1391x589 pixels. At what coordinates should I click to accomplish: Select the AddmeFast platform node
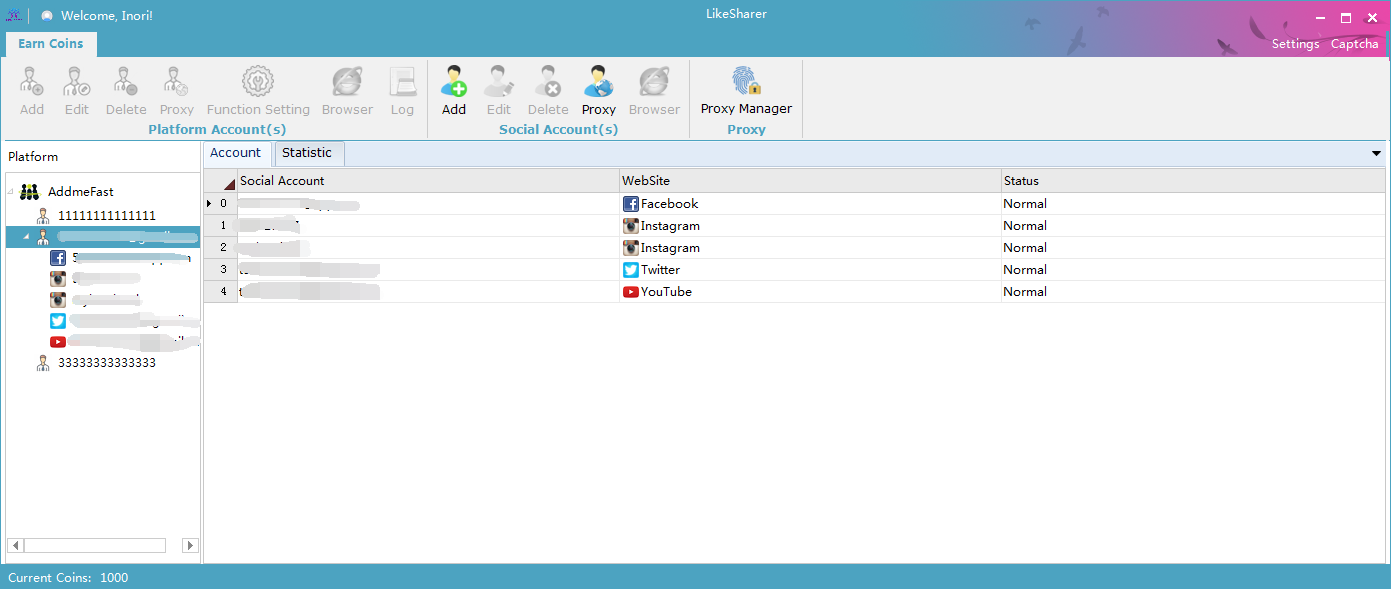(80, 192)
